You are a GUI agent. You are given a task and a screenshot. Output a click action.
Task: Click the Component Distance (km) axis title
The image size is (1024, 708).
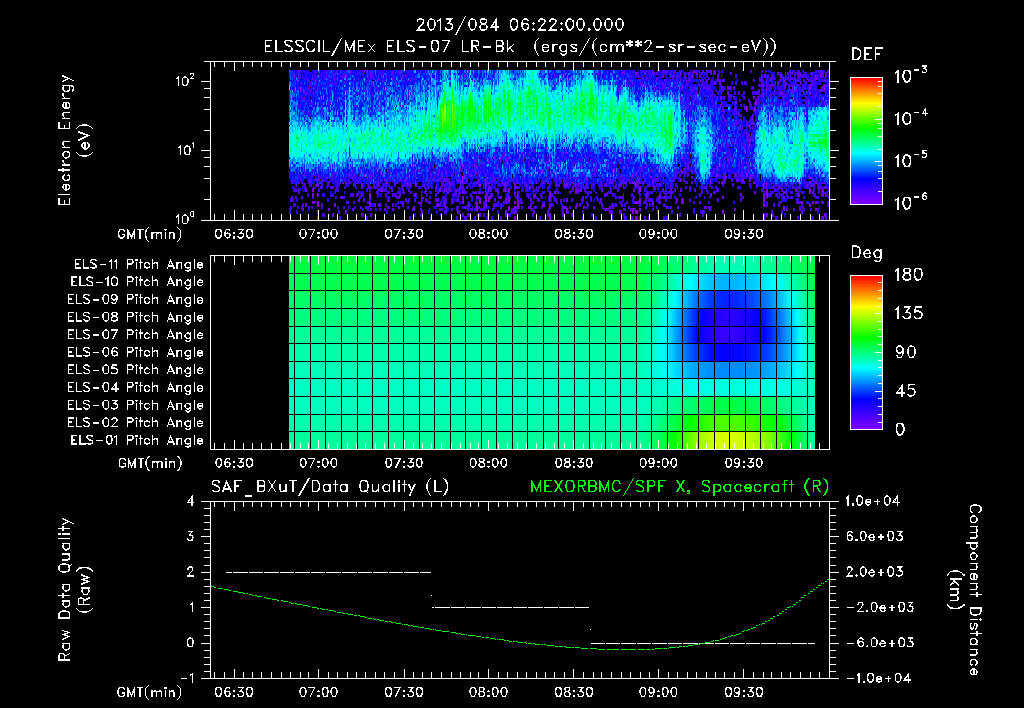point(965,590)
